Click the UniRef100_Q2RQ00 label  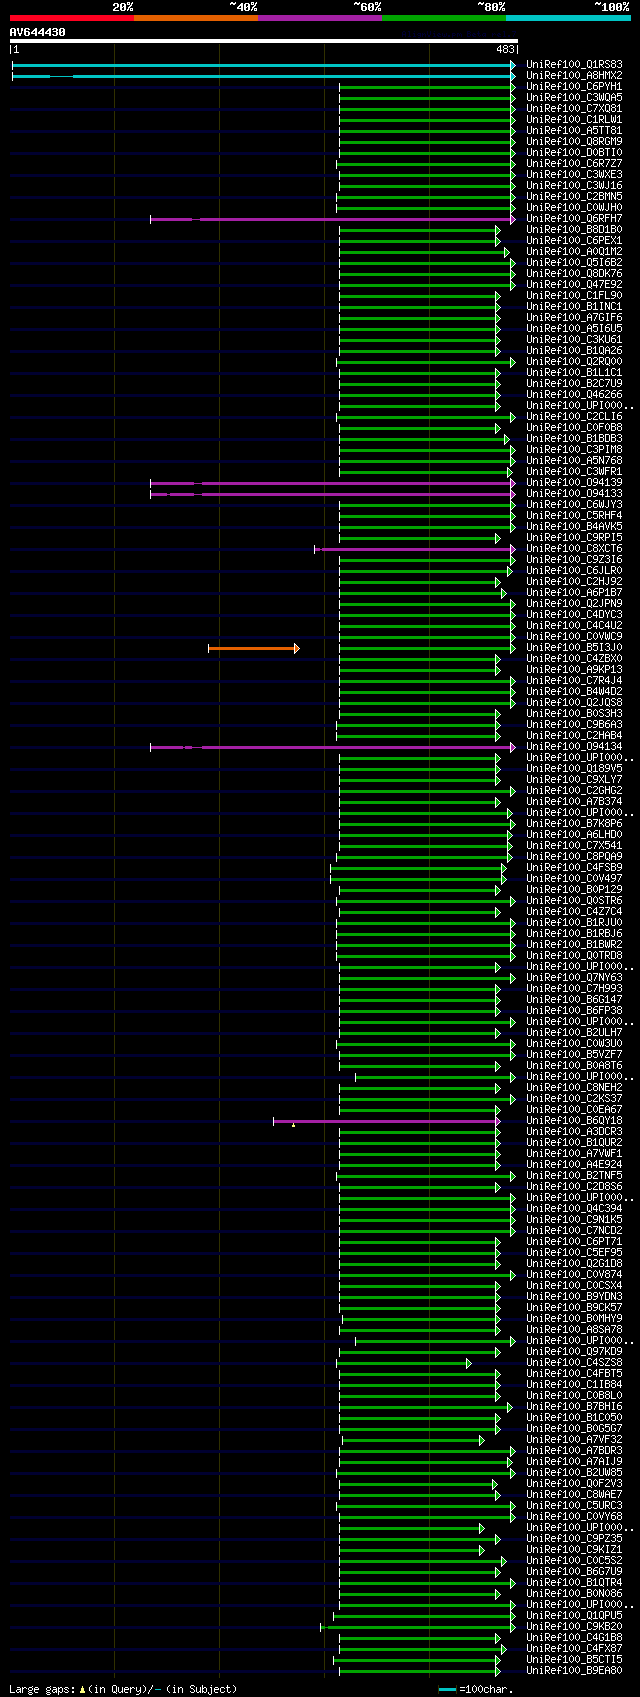(574, 362)
